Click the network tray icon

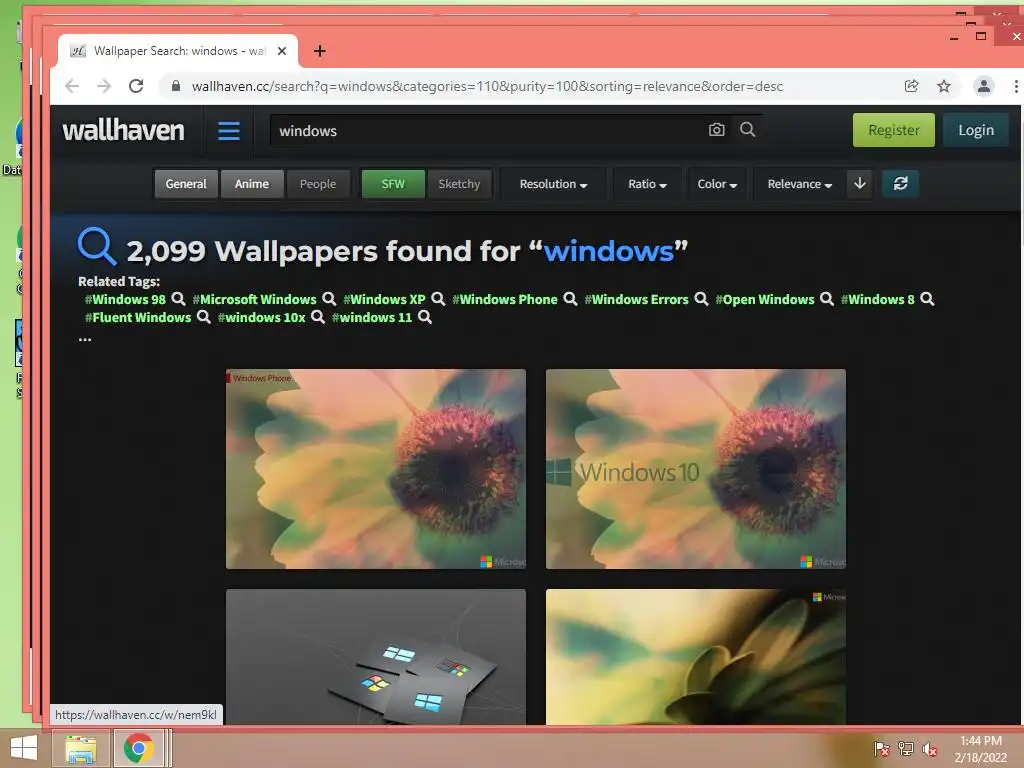click(906, 749)
